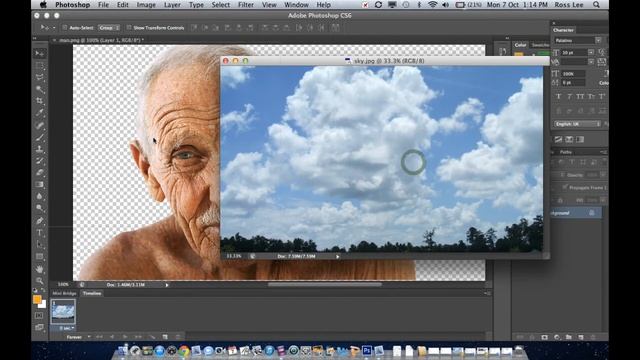Select the Brush tool

tap(40, 137)
